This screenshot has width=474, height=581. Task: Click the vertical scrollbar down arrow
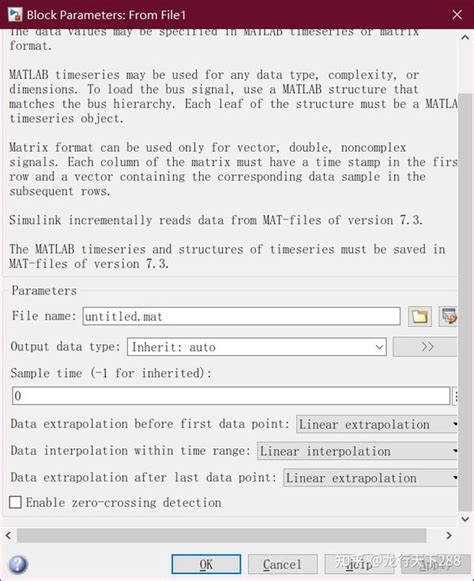click(x=465, y=519)
